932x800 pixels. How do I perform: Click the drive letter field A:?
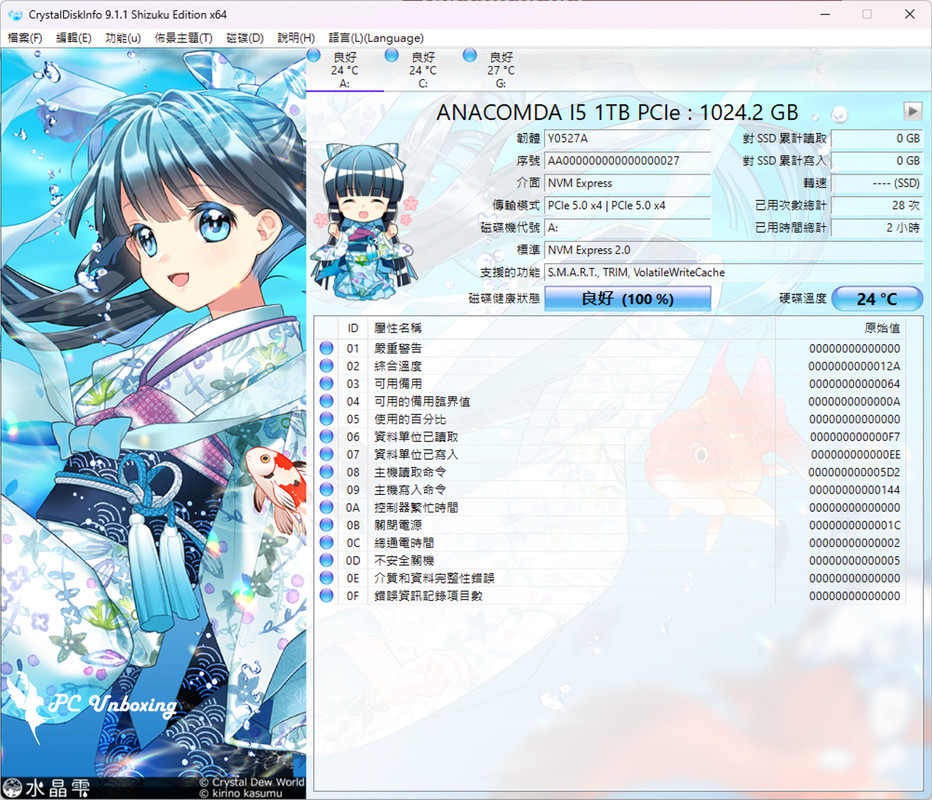pyautogui.click(x=628, y=228)
